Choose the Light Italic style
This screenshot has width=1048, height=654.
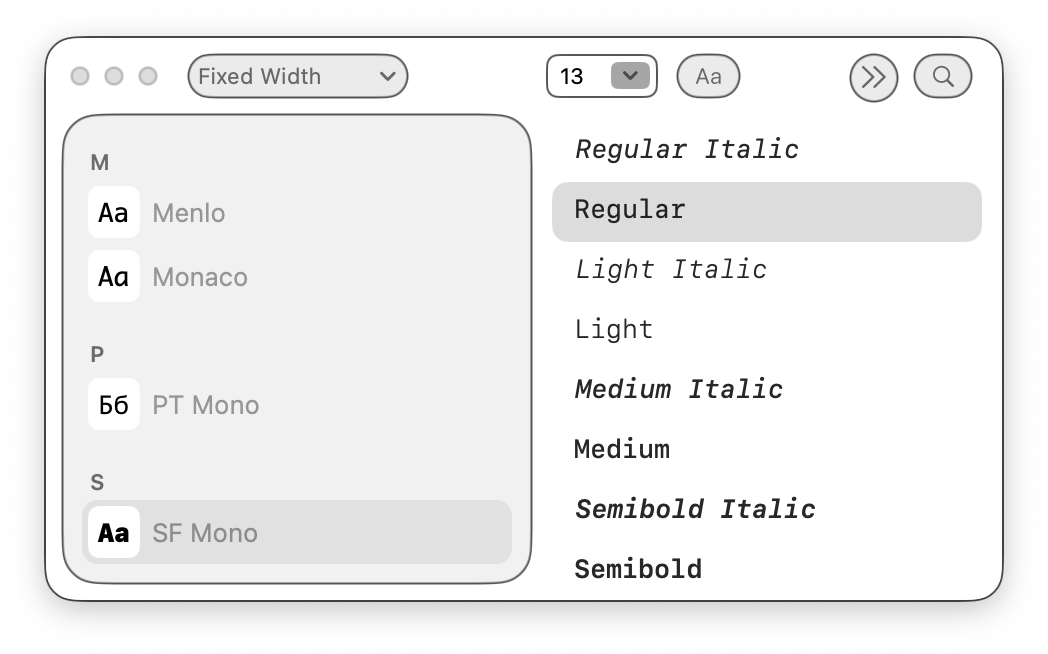click(671, 270)
